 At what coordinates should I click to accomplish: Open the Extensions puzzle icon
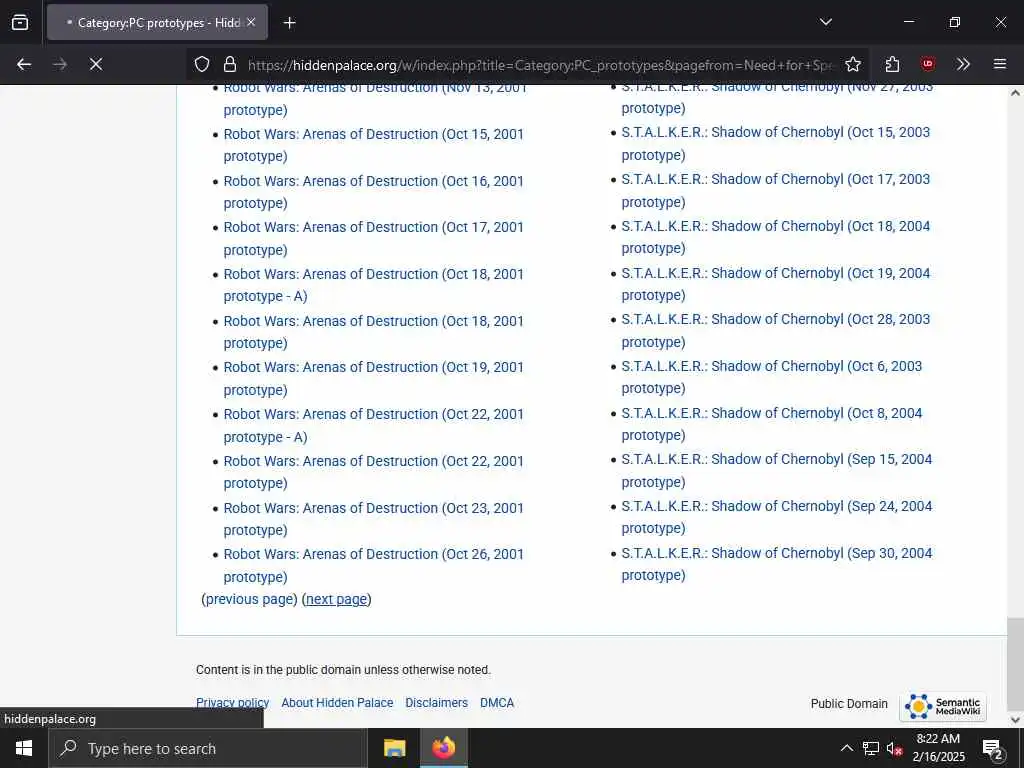[x=892, y=64]
